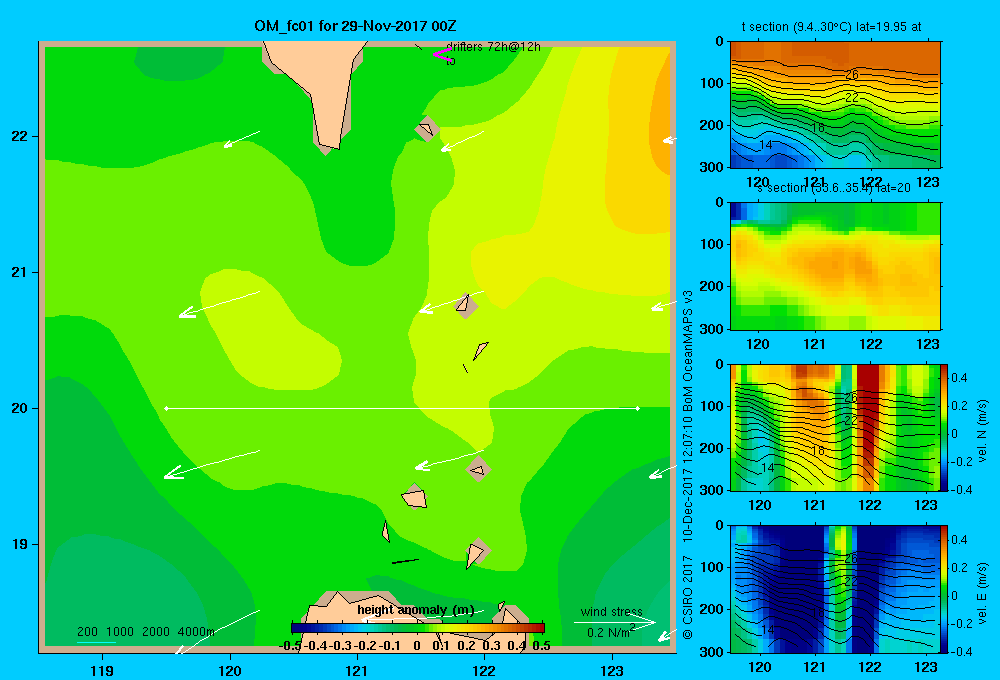Click the vel. E color scale bar
Screen dimensions: 1000x680
(945, 589)
